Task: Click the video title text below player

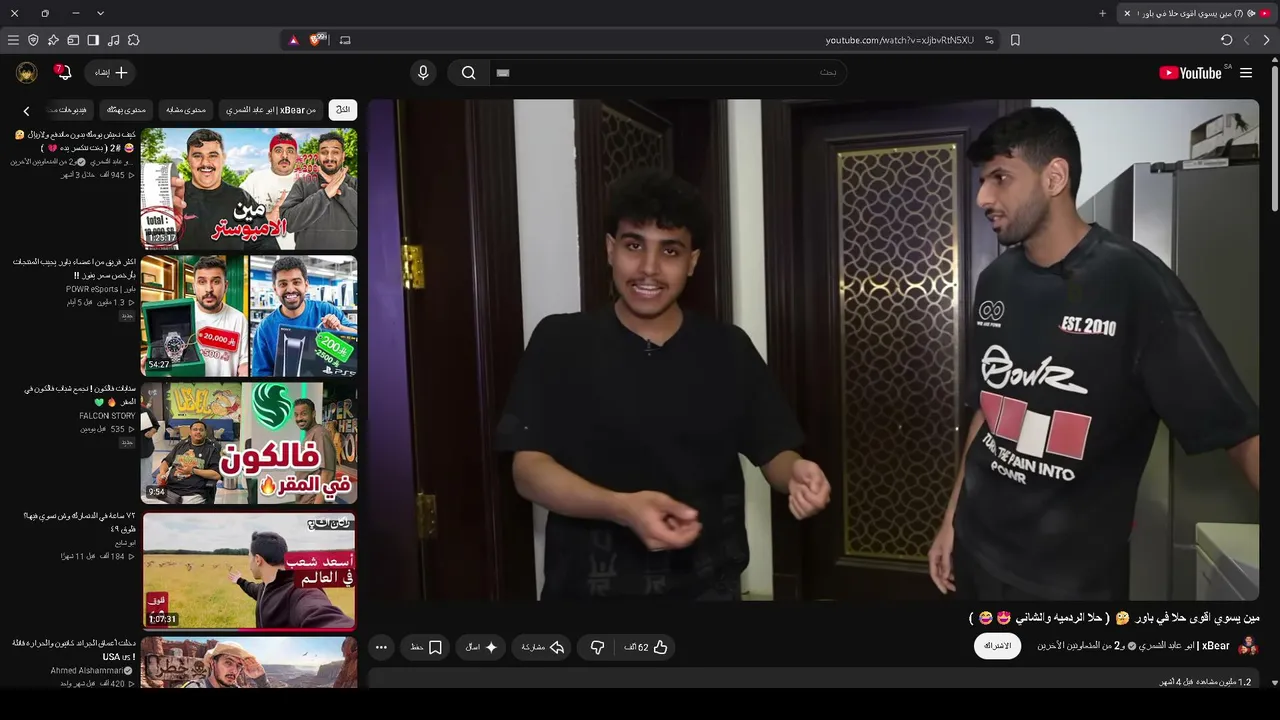Action: 1114,618
